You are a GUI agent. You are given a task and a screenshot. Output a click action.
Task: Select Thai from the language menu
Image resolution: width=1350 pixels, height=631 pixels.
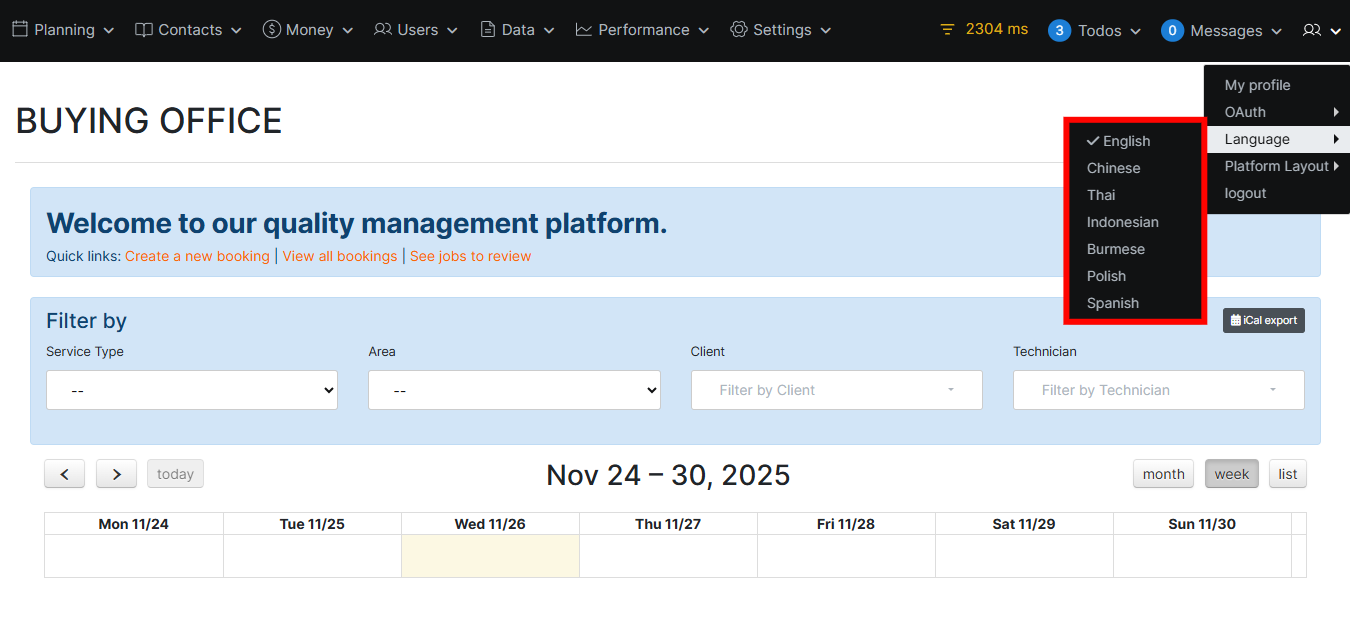[1100, 195]
